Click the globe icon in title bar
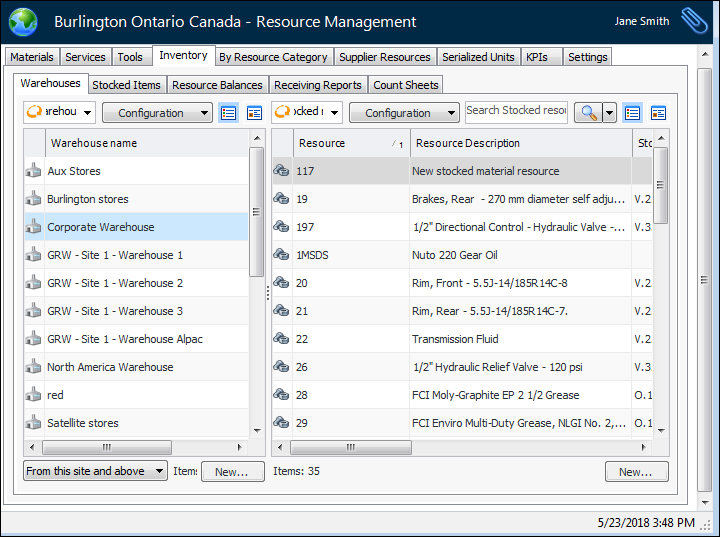The image size is (720, 537). click(22, 21)
